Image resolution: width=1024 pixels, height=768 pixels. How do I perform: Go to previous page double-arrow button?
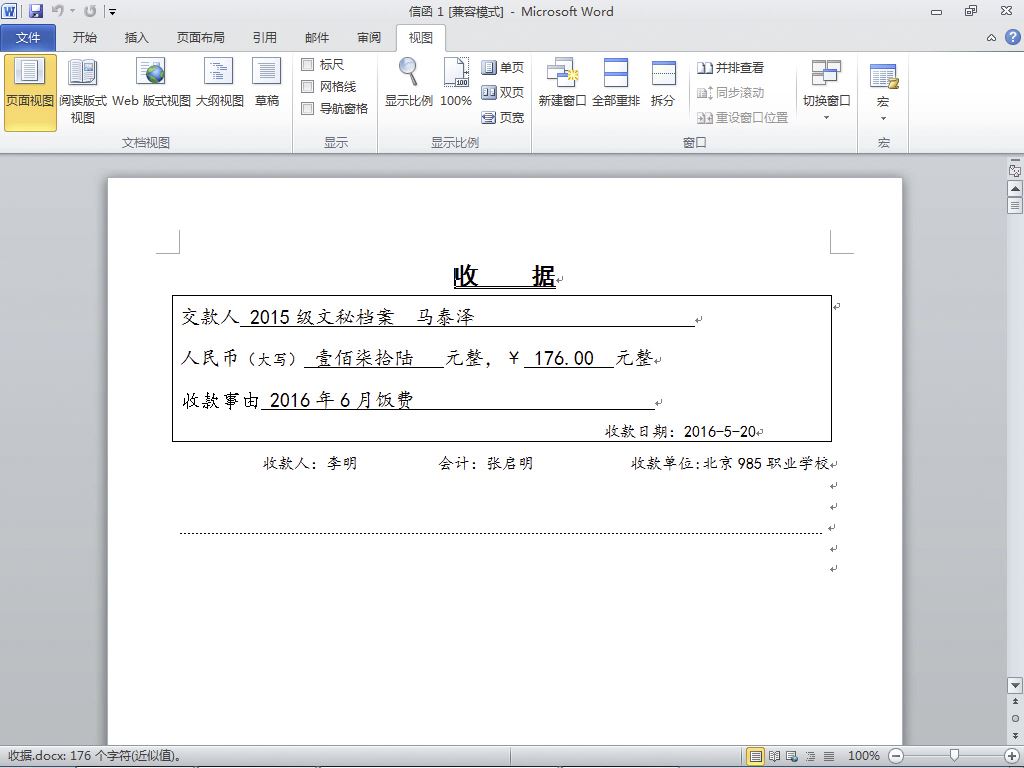(1015, 702)
